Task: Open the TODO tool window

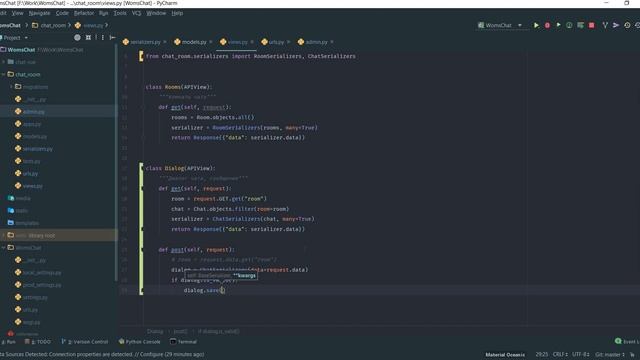Action: [38, 342]
